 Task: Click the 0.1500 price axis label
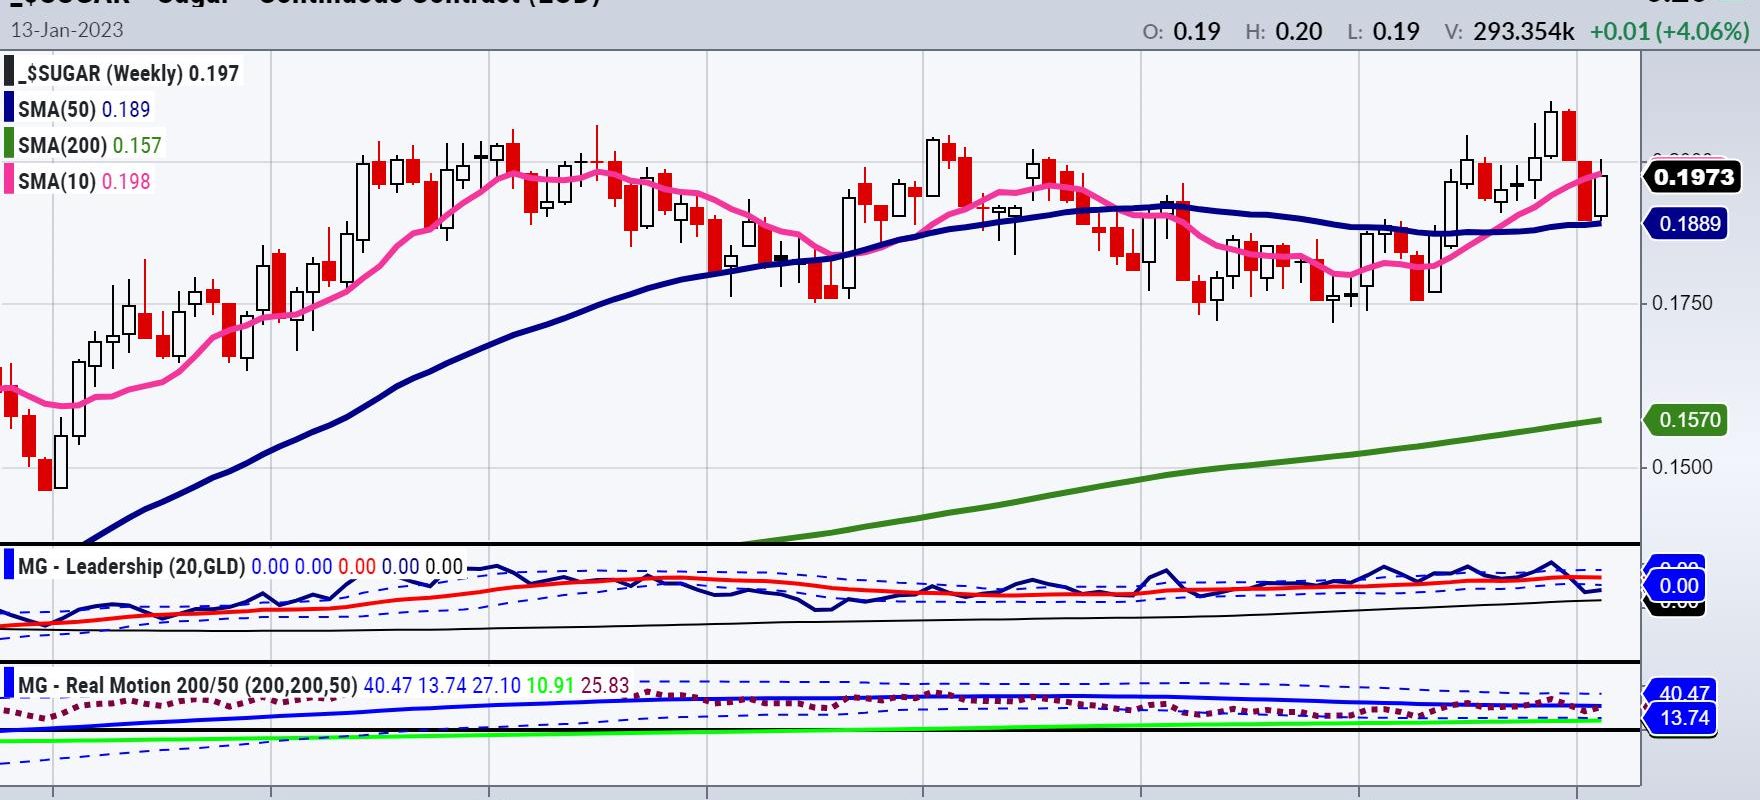[1682, 467]
